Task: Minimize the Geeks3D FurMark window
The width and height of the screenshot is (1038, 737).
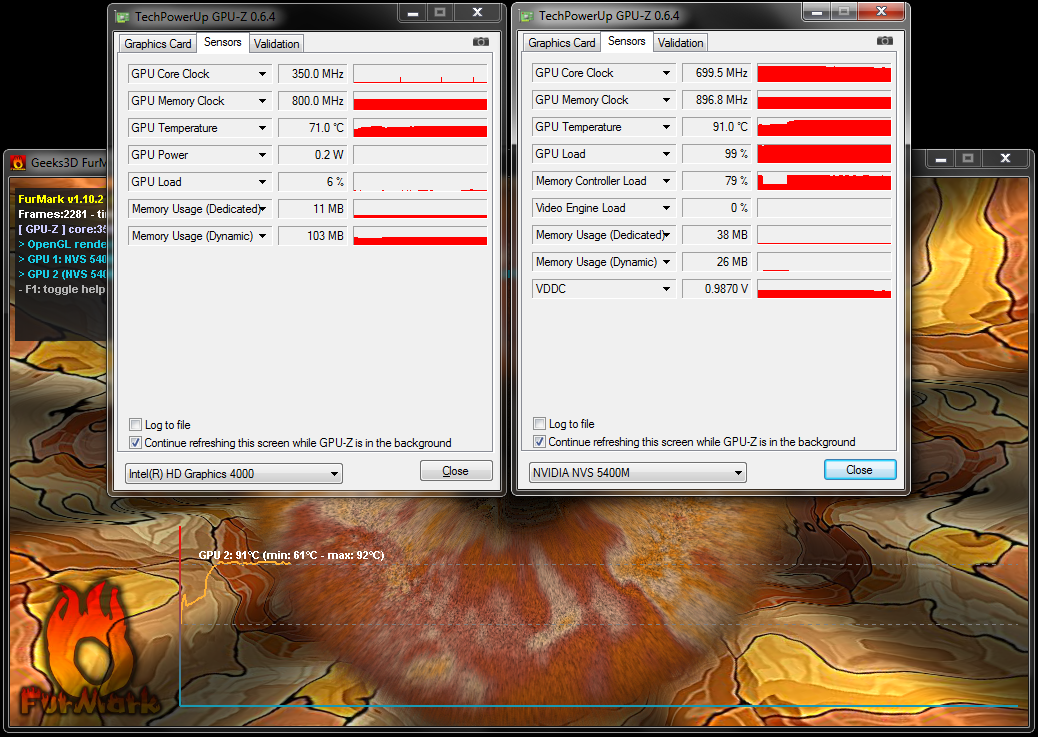Action: pos(941,159)
